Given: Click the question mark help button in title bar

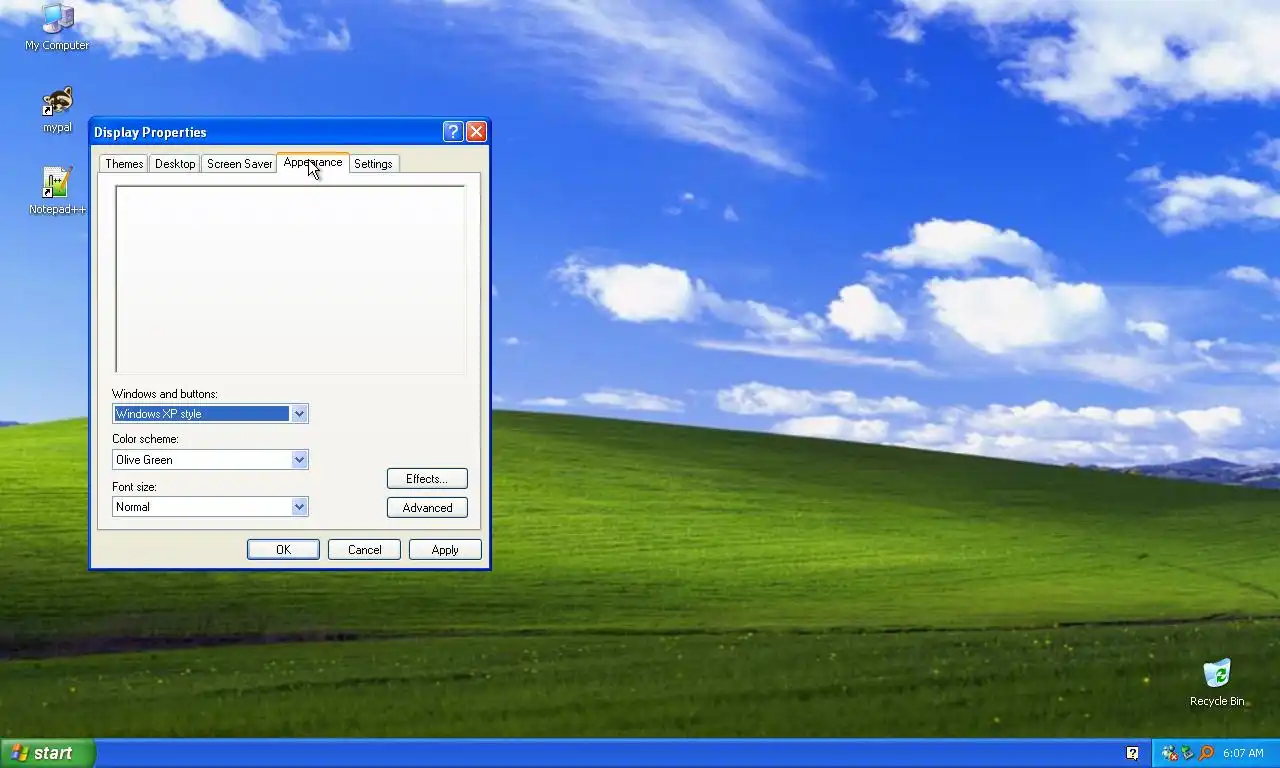Looking at the screenshot, I should click(453, 132).
